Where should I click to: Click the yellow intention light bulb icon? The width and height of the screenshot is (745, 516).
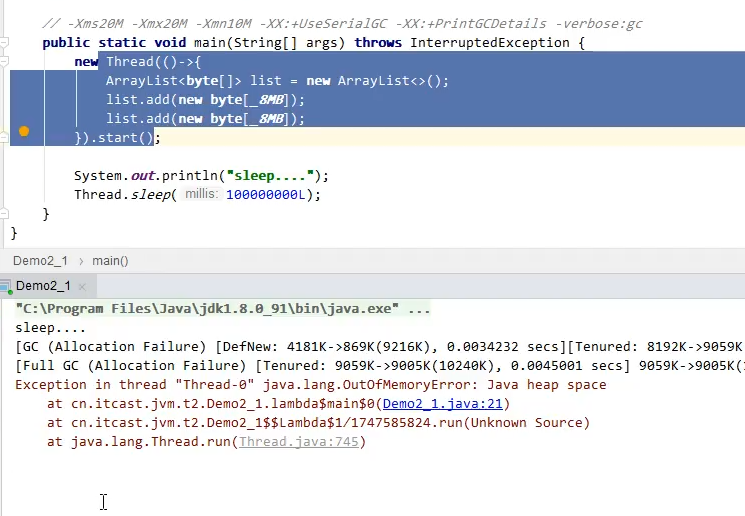coord(24,131)
